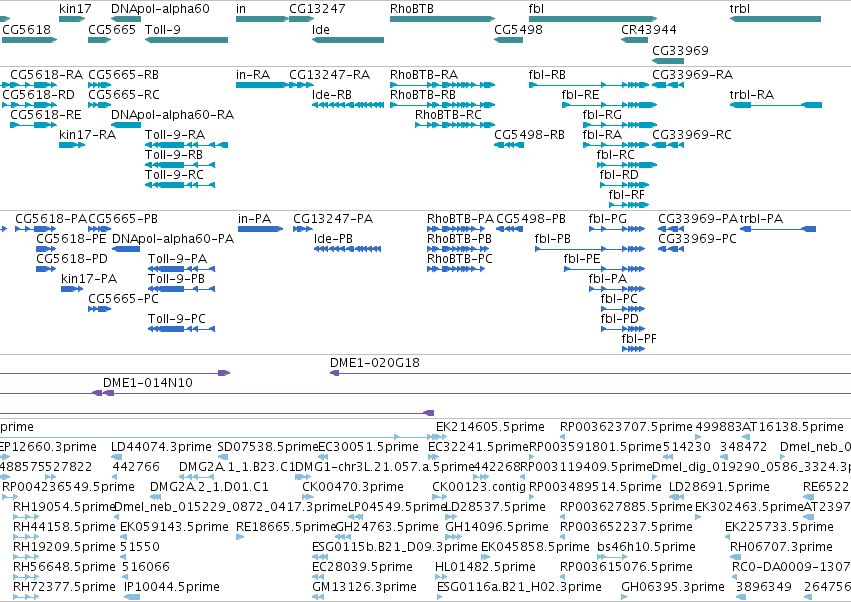Click the EK225733.5prime EST label

pos(779,527)
